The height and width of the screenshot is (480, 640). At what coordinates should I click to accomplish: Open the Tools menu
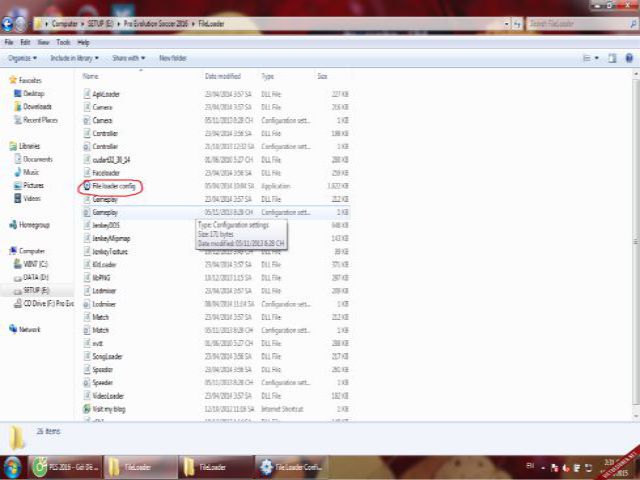63,42
